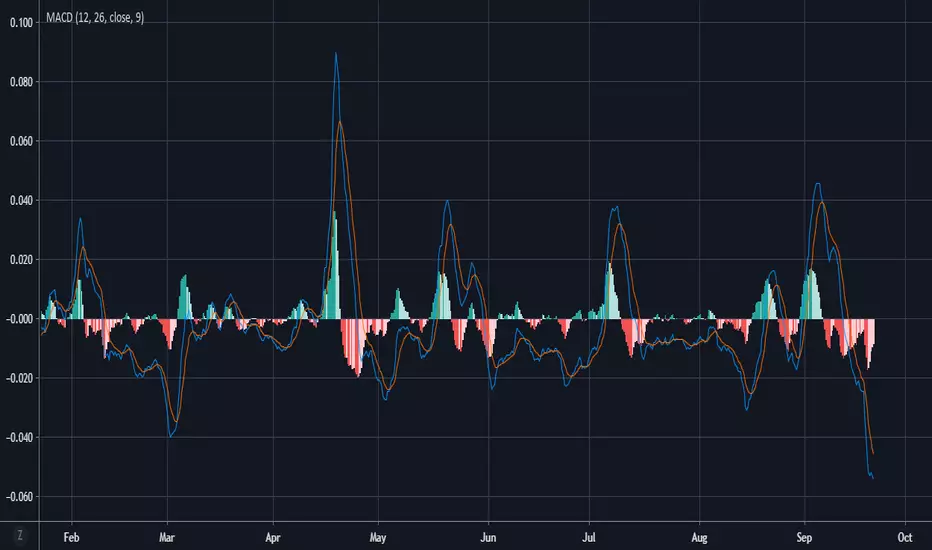Click the tallest green histogram bar in April
Screen dimensions: 932x550
coord(335,265)
